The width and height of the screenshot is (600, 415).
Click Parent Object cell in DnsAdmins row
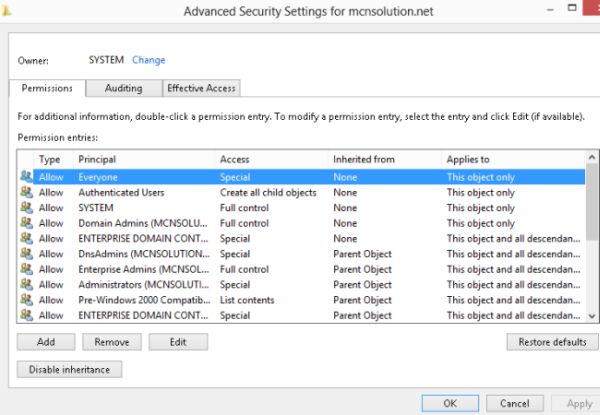point(362,254)
